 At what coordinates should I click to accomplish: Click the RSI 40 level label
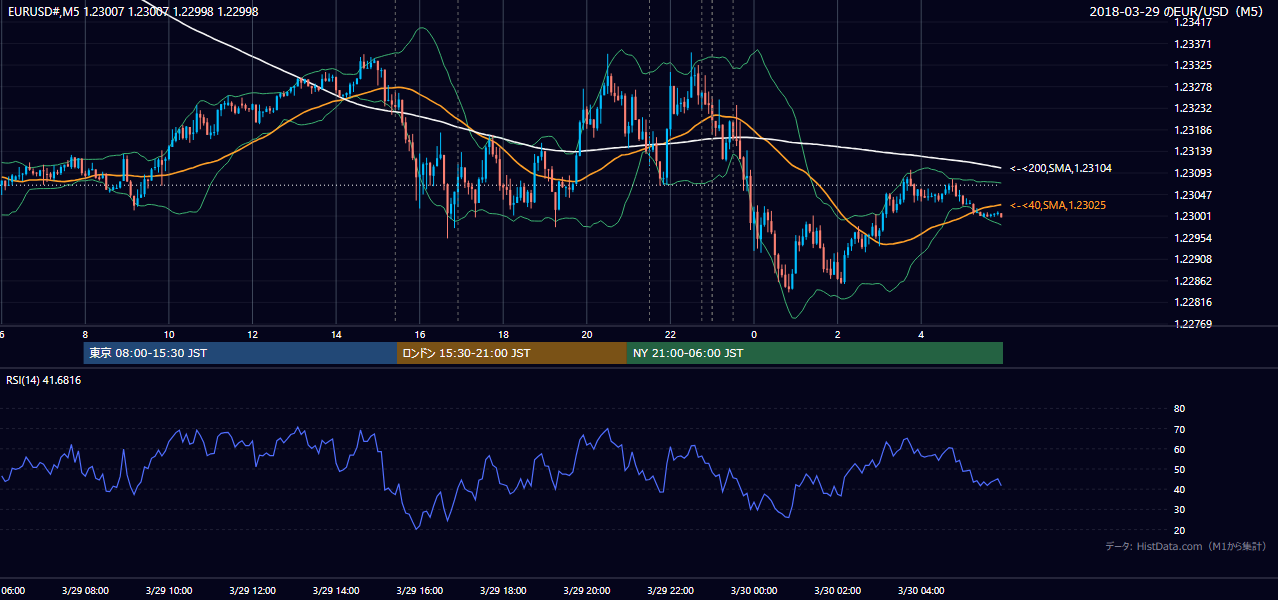[1179, 489]
